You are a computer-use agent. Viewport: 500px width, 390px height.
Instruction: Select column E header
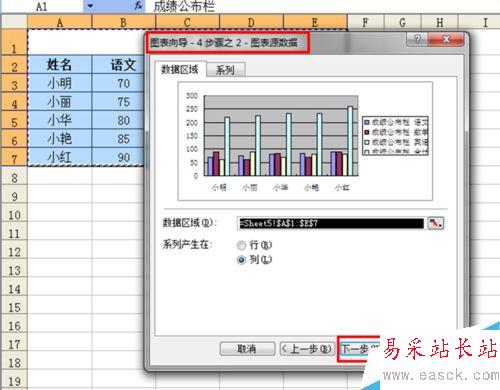point(315,22)
